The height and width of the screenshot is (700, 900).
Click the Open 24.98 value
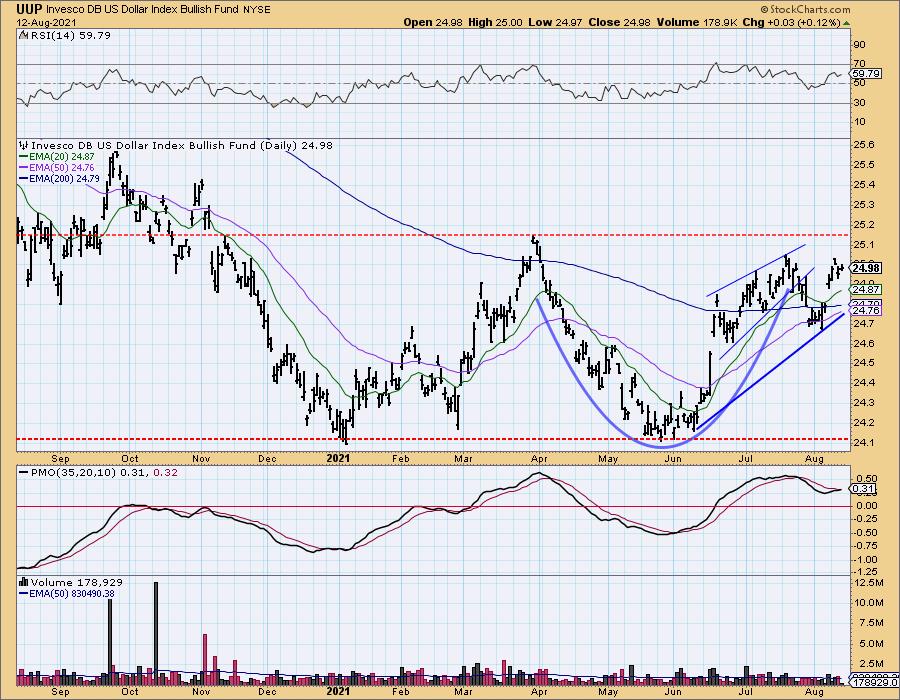pyautogui.click(x=434, y=22)
